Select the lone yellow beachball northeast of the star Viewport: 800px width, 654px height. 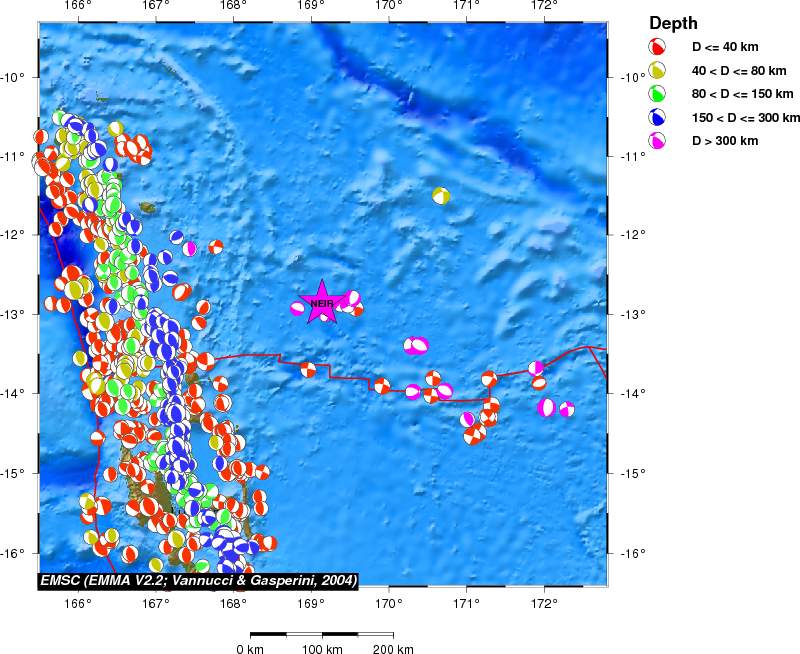point(441,195)
